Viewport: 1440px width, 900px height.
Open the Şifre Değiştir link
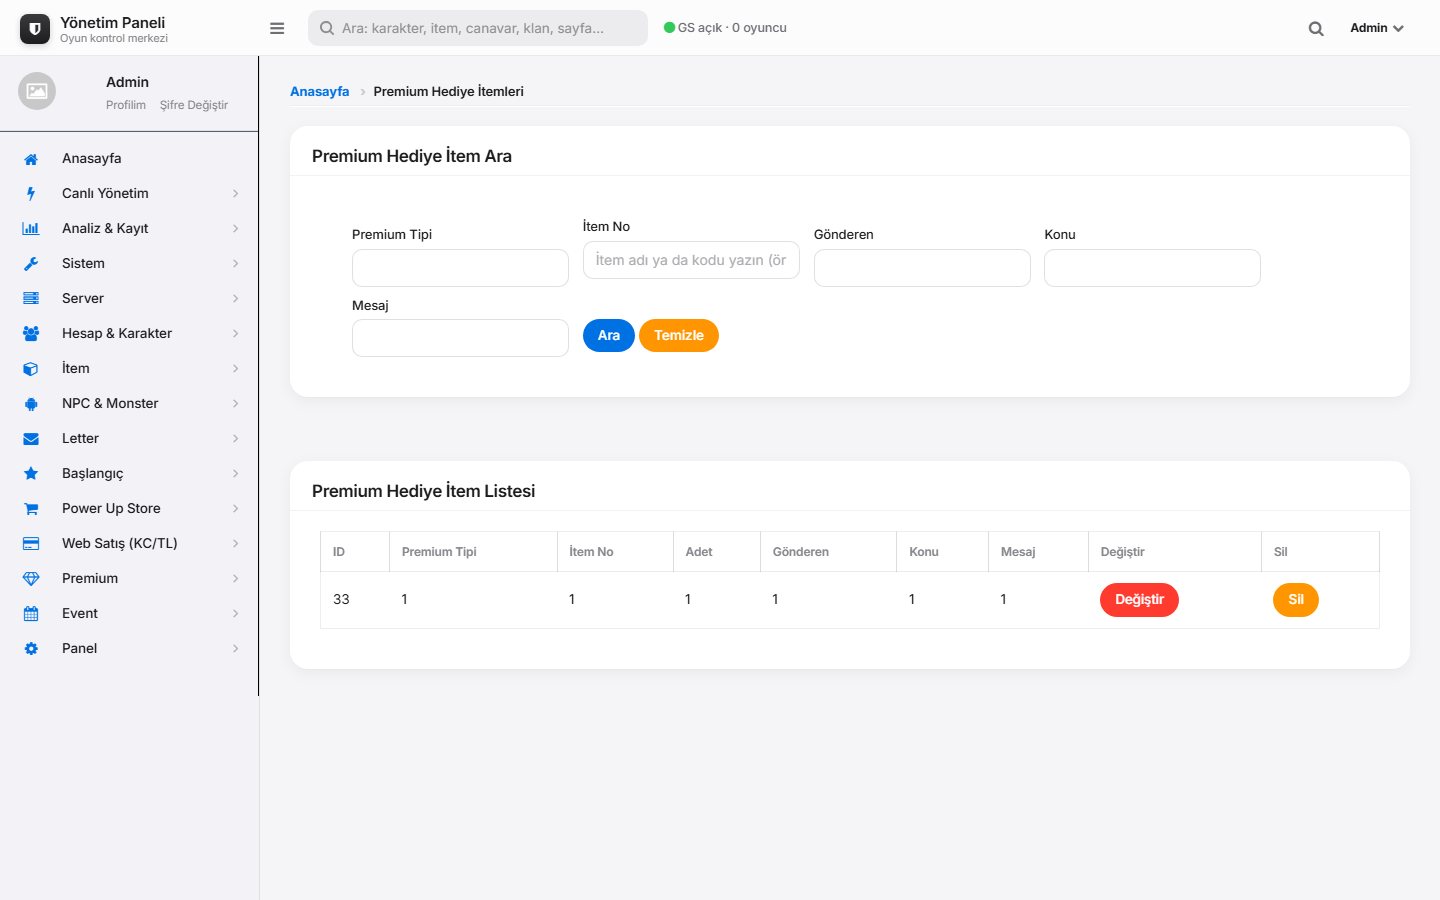coord(194,105)
